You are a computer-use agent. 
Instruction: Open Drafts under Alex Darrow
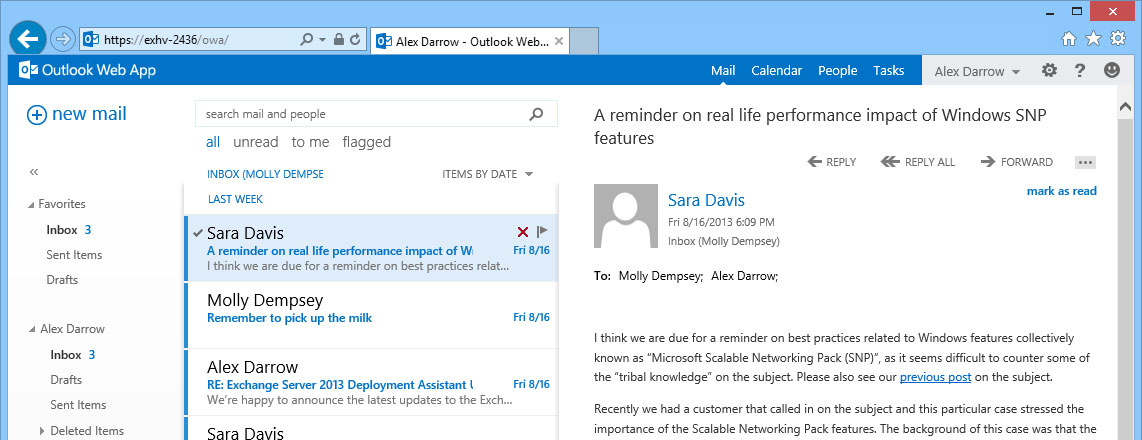(66, 380)
